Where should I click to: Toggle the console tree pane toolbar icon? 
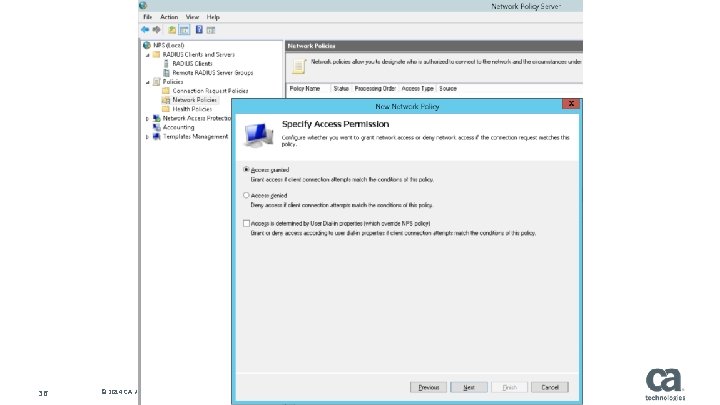(185, 30)
